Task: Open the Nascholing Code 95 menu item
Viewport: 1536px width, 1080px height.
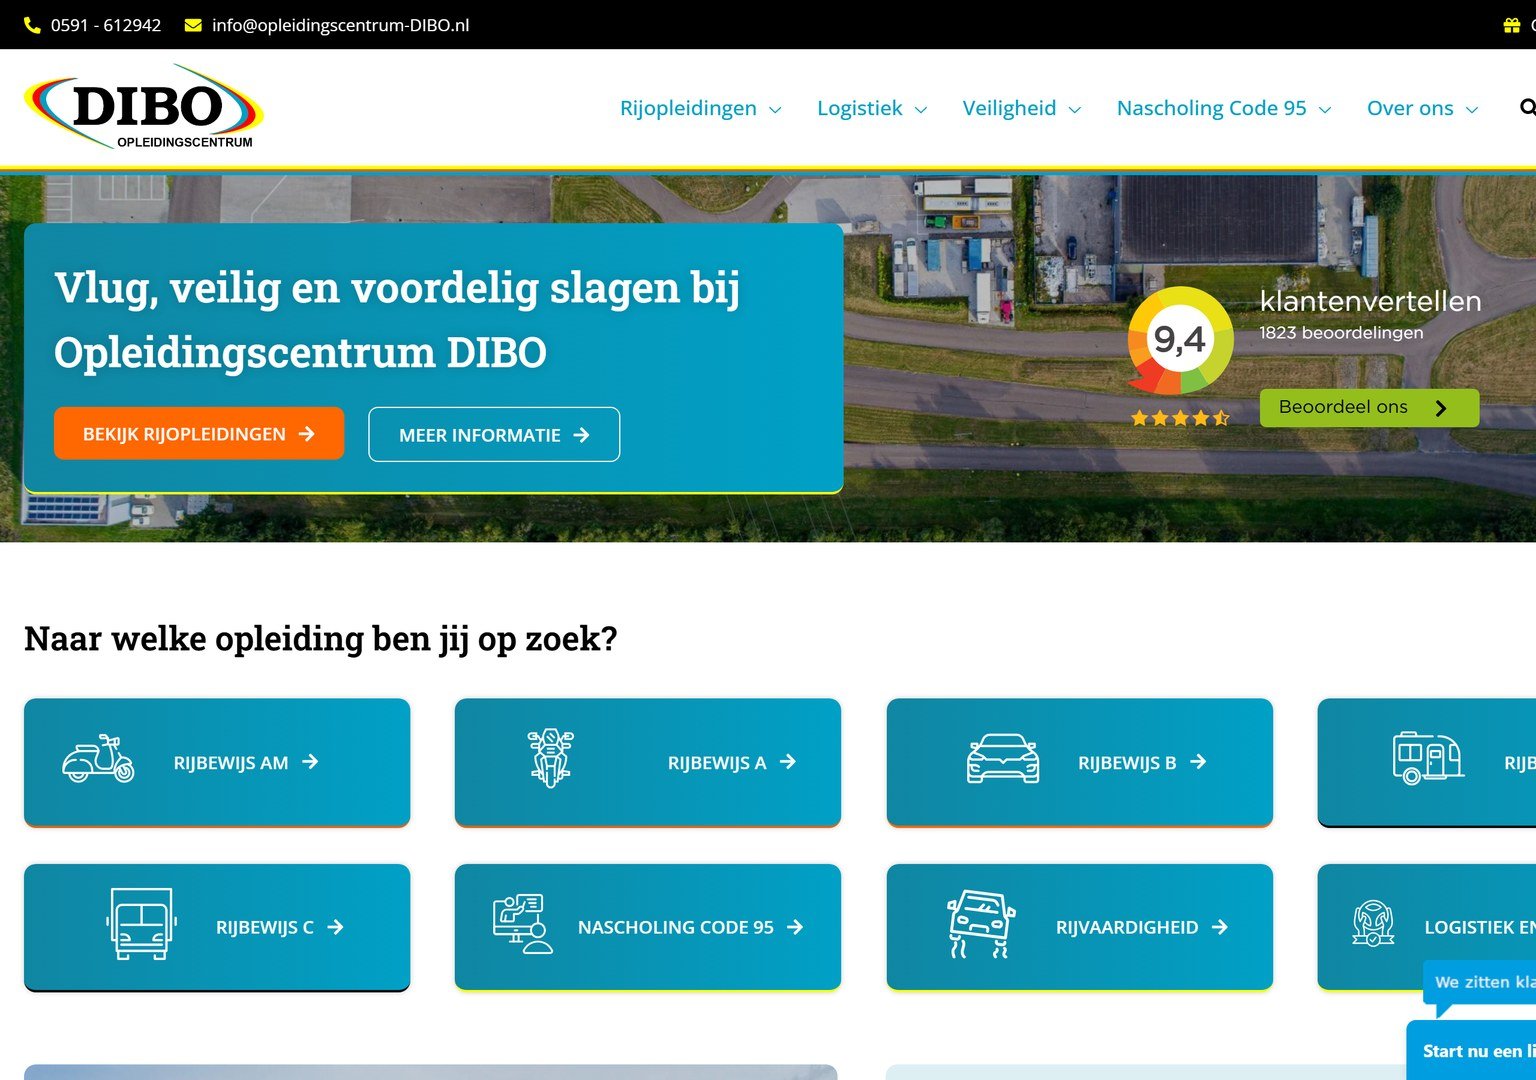Action: pyautogui.click(x=1212, y=108)
